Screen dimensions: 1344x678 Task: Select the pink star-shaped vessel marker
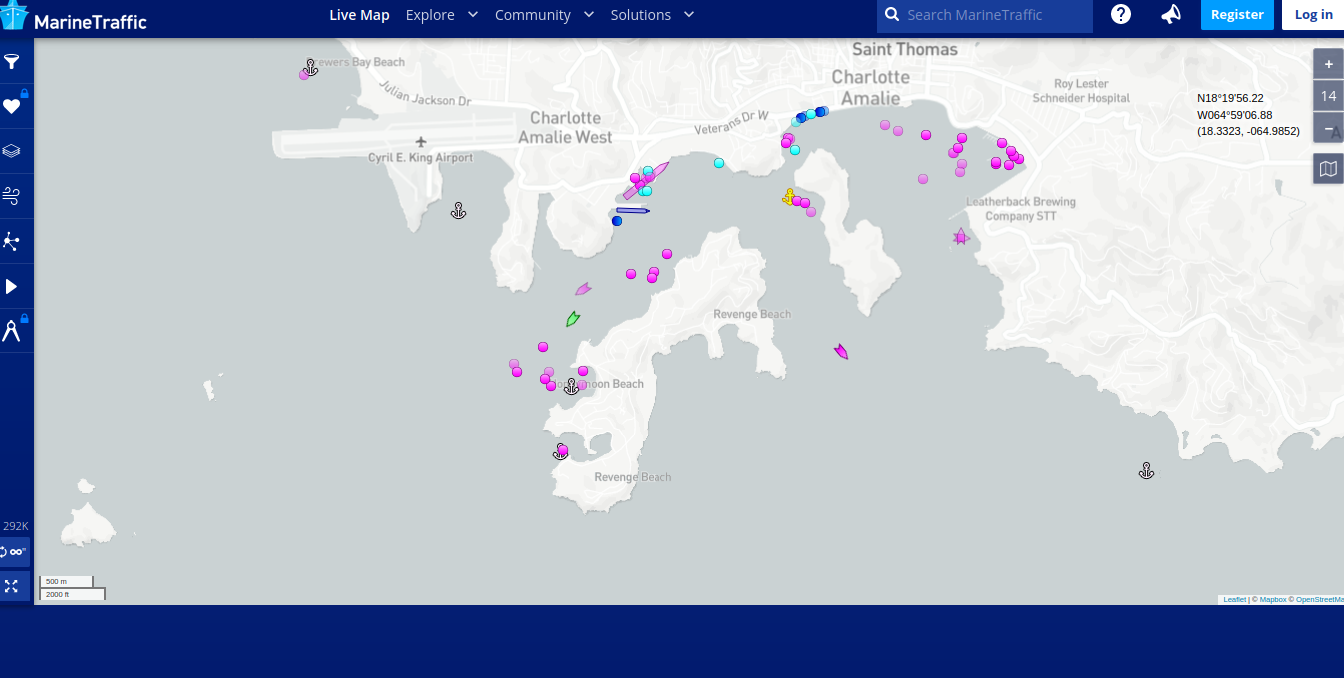coord(961,237)
